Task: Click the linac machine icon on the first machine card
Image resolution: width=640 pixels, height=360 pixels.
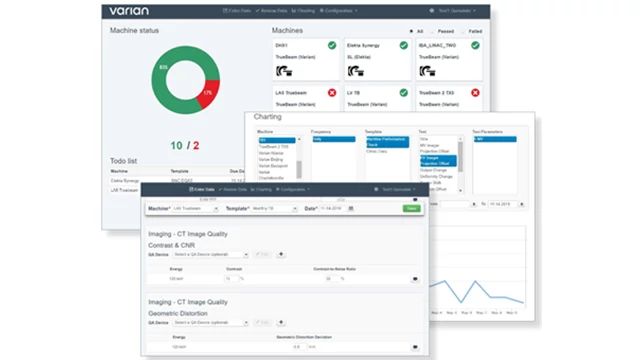Action: click(x=284, y=71)
